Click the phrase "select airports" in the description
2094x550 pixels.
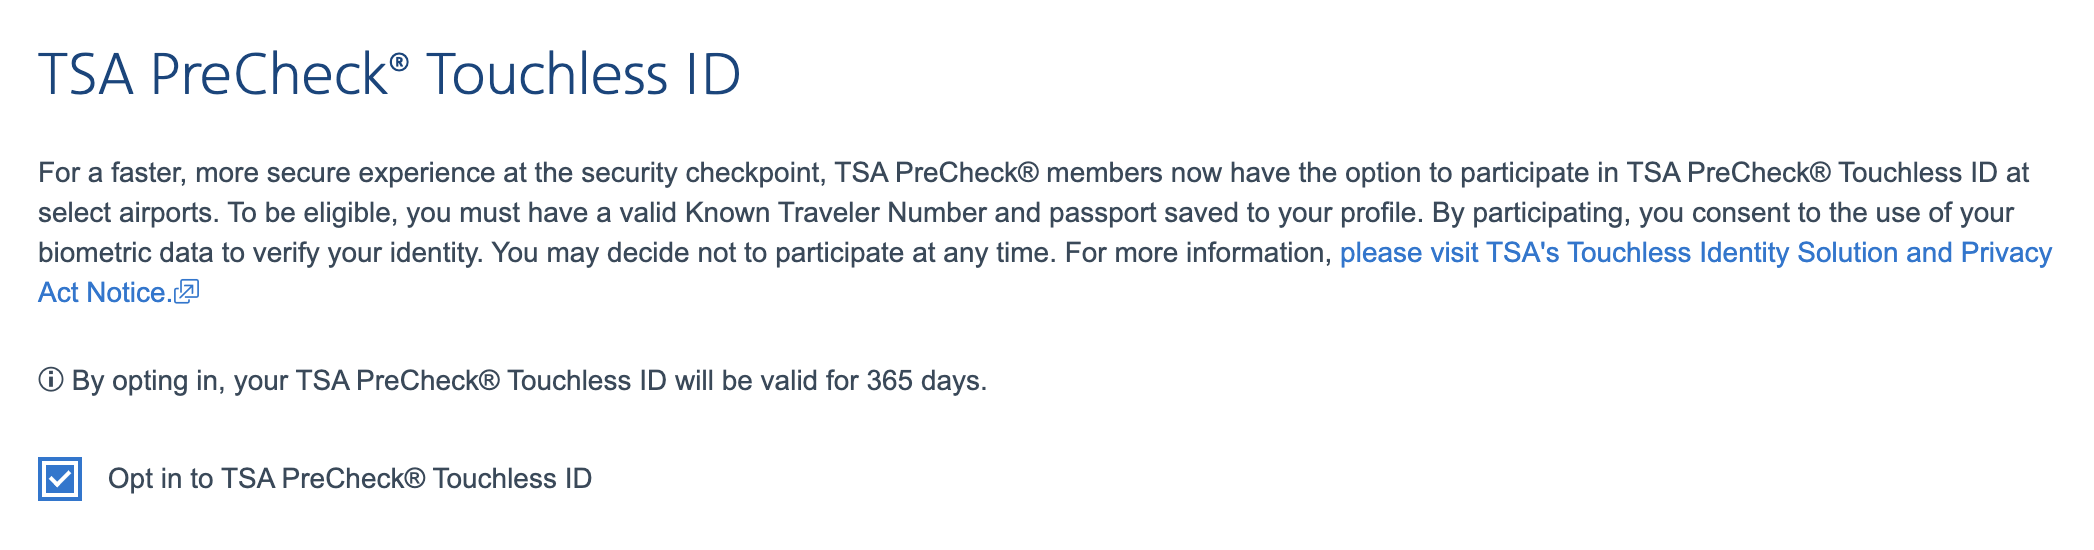coord(126,213)
